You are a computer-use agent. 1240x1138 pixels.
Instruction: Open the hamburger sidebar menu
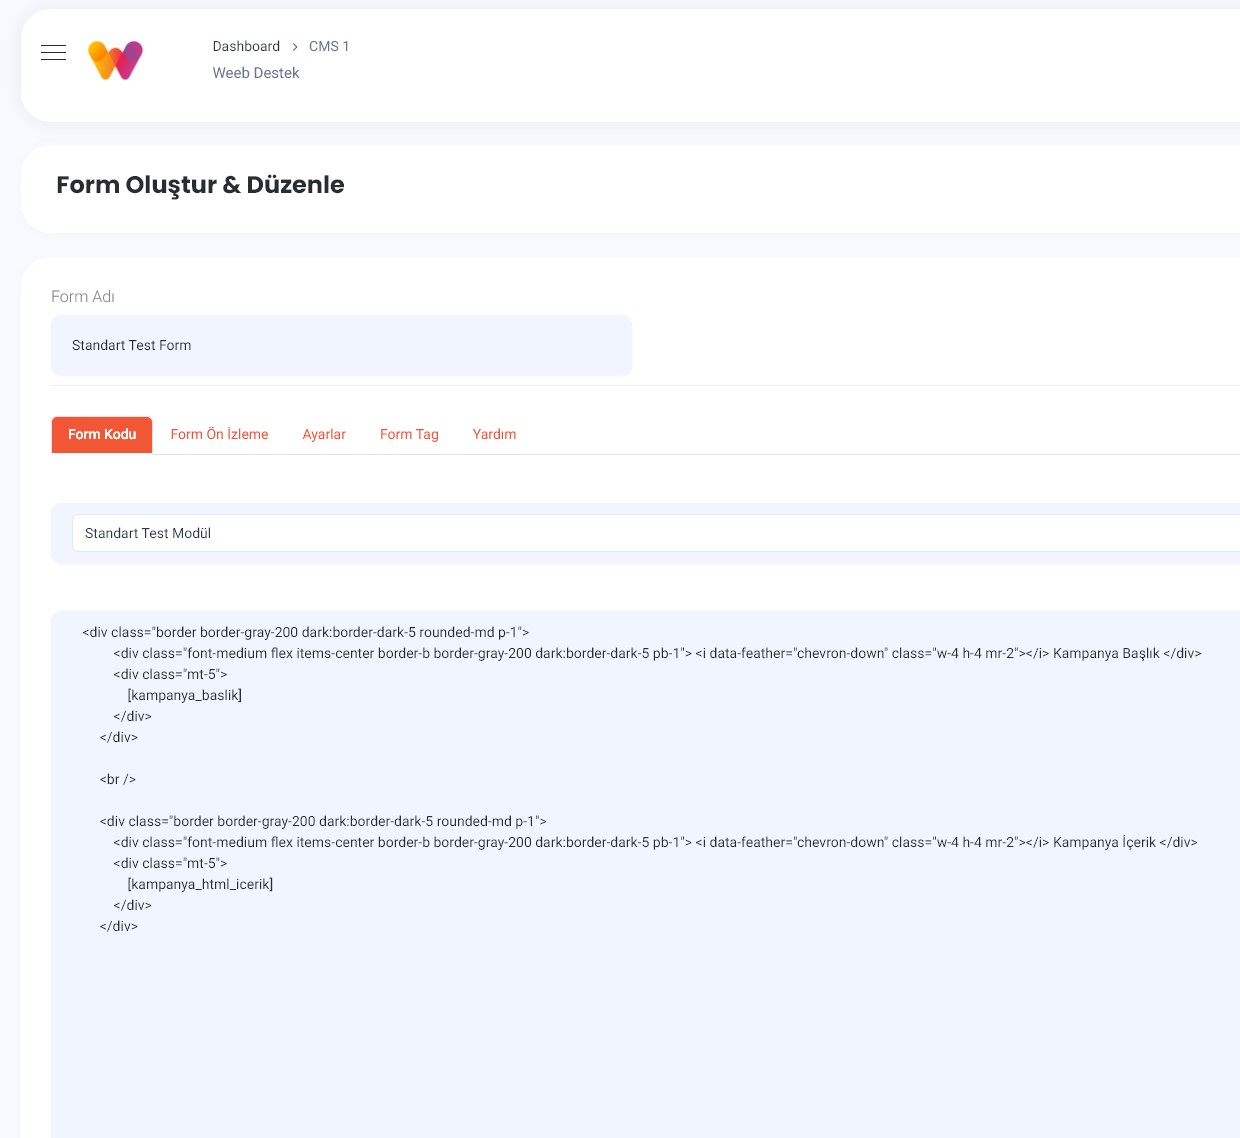54,53
